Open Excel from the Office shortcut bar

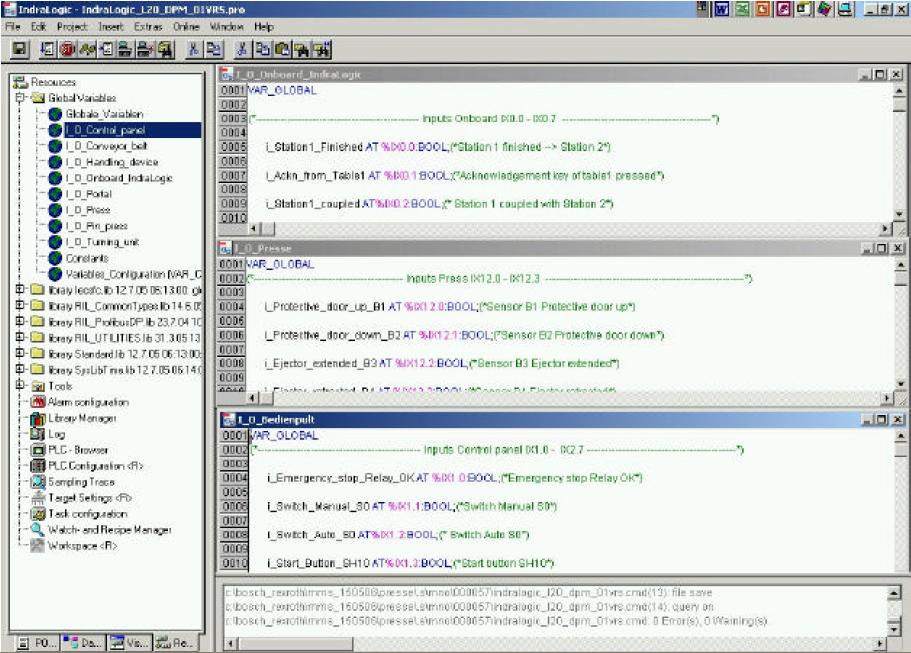click(x=743, y=9)
